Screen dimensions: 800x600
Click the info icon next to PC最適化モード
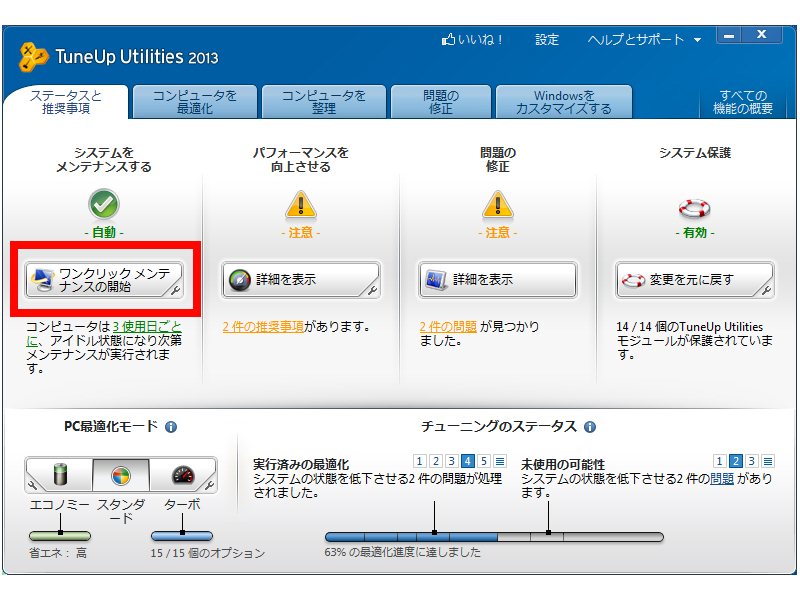pos(171,427)
